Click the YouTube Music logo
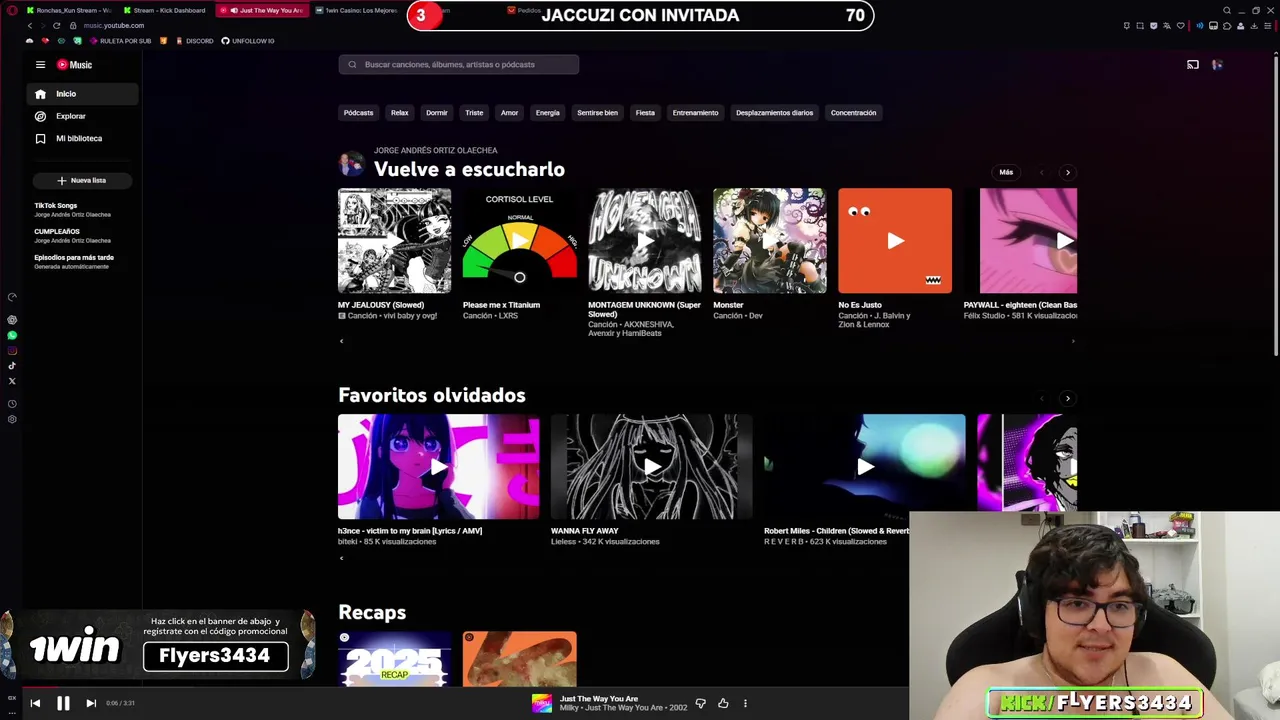This screenshot has height=720, width=1280. [74, 65]
